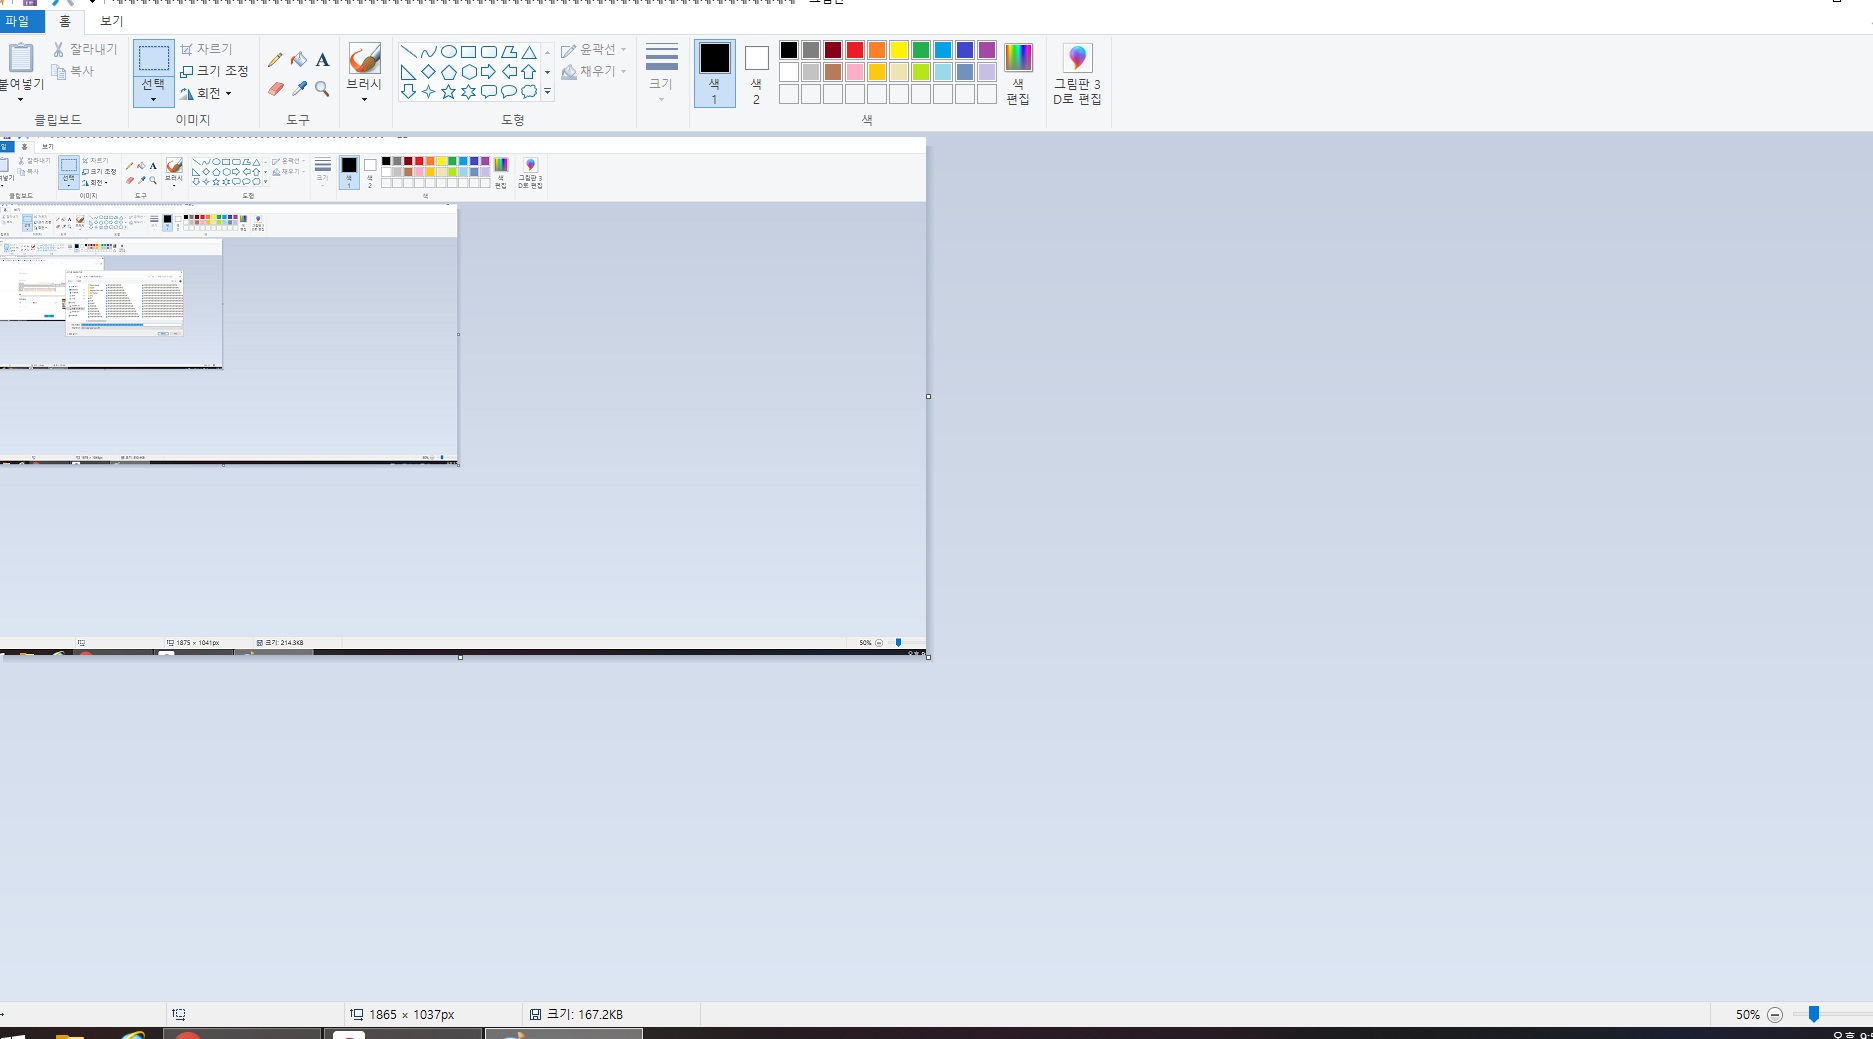Pick the green palette color
Image resolution: width=1873 pixels, height=1039 pixels.
921,50
